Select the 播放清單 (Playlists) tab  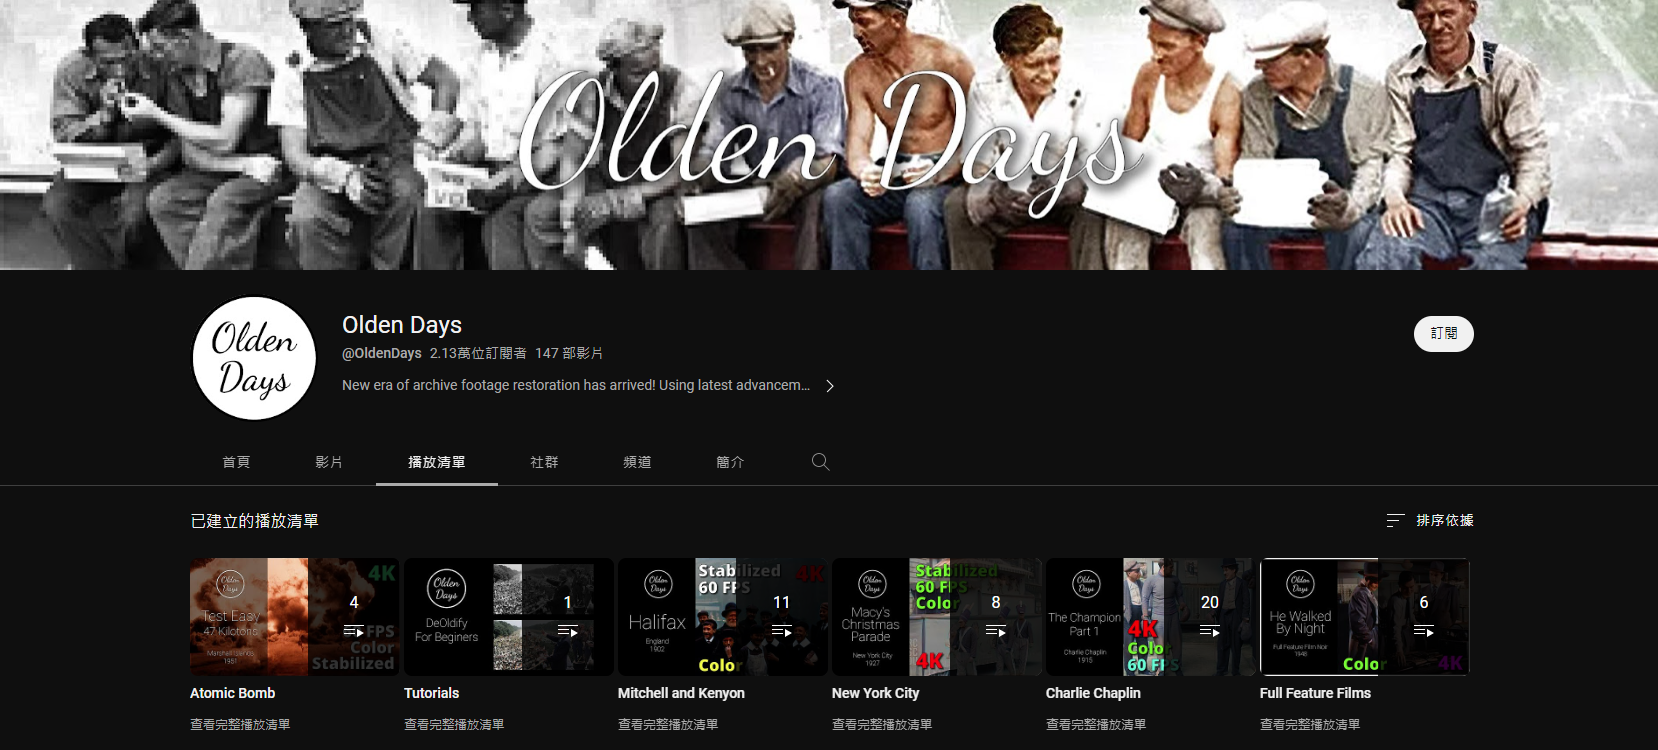tap(437, 462)
